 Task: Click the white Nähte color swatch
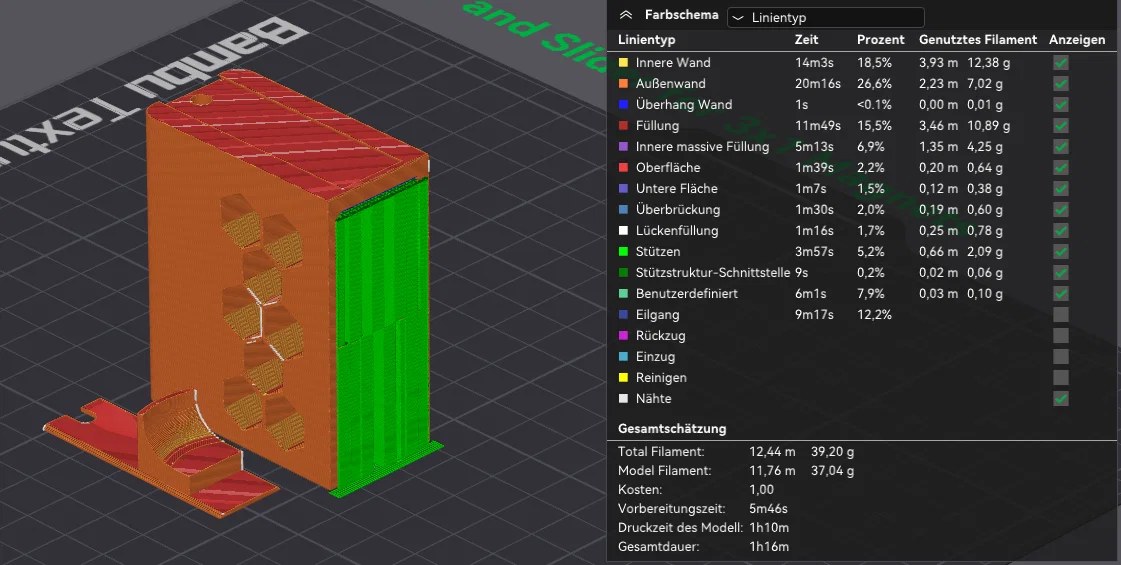click(x=623, y=398)
